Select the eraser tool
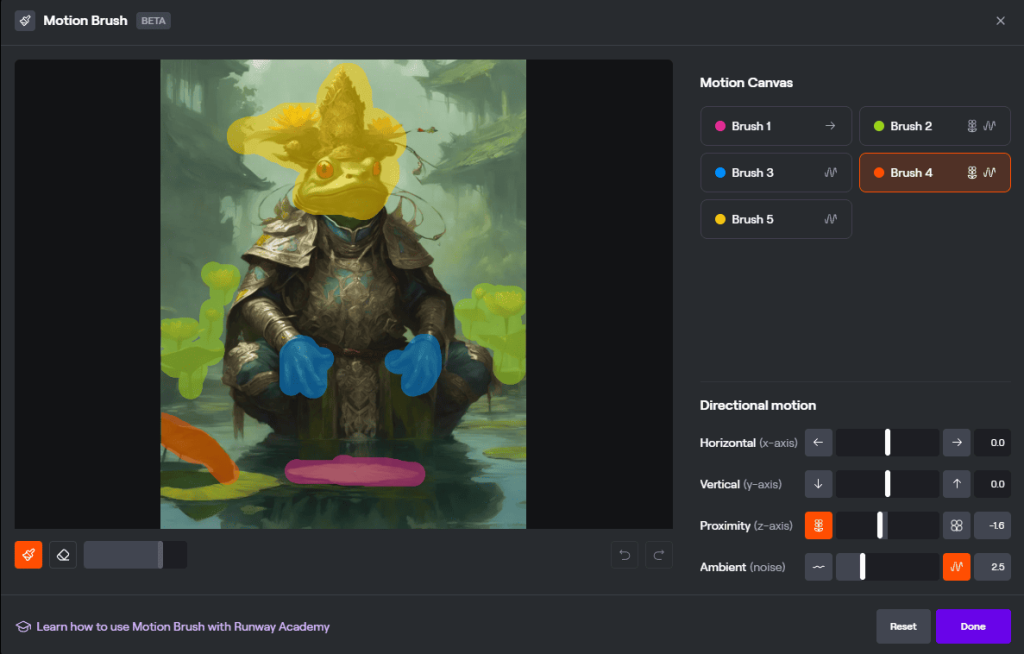The height and width of the screenshot is (654, 1024). pyautogui.click(x=63, y=555)
